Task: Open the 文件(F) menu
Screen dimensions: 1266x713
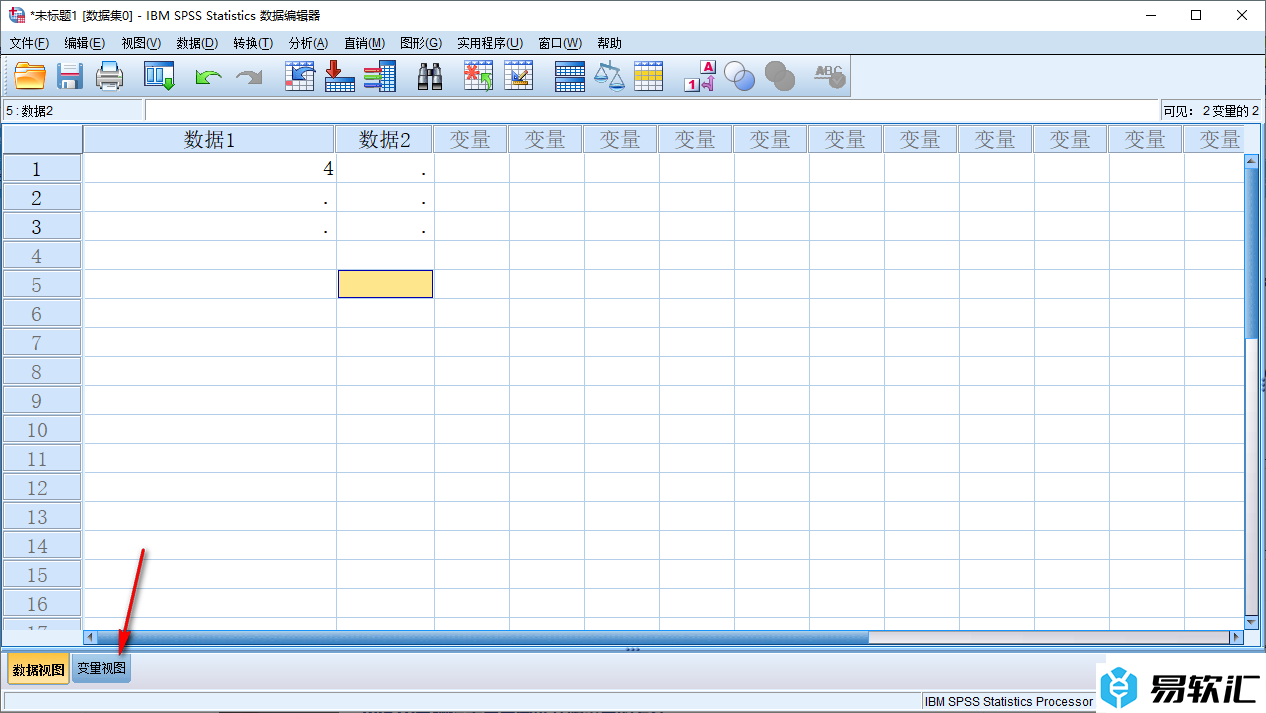Action: pos(29,43)
